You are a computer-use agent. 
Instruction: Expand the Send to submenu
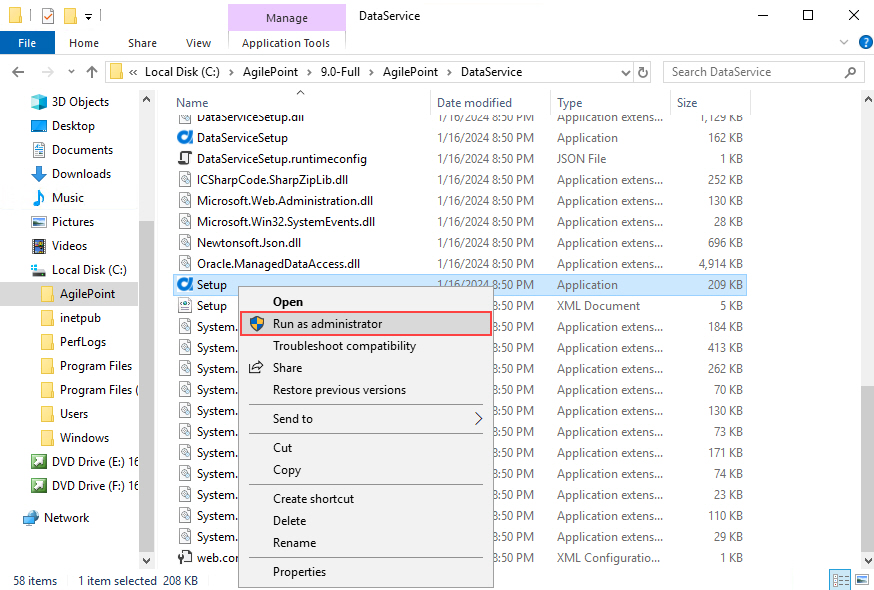click(x=478, y=419)
